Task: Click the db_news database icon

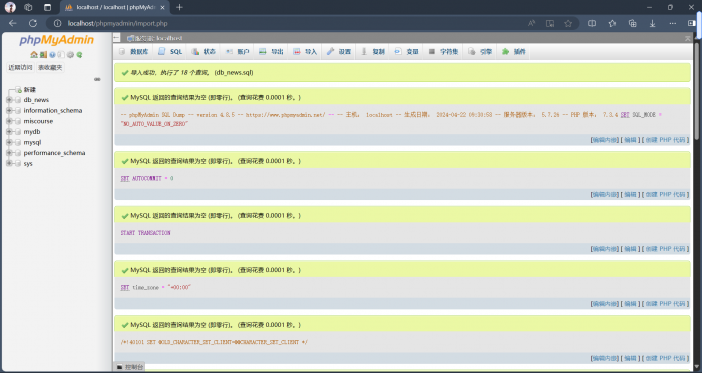Action: coord(18,100)
